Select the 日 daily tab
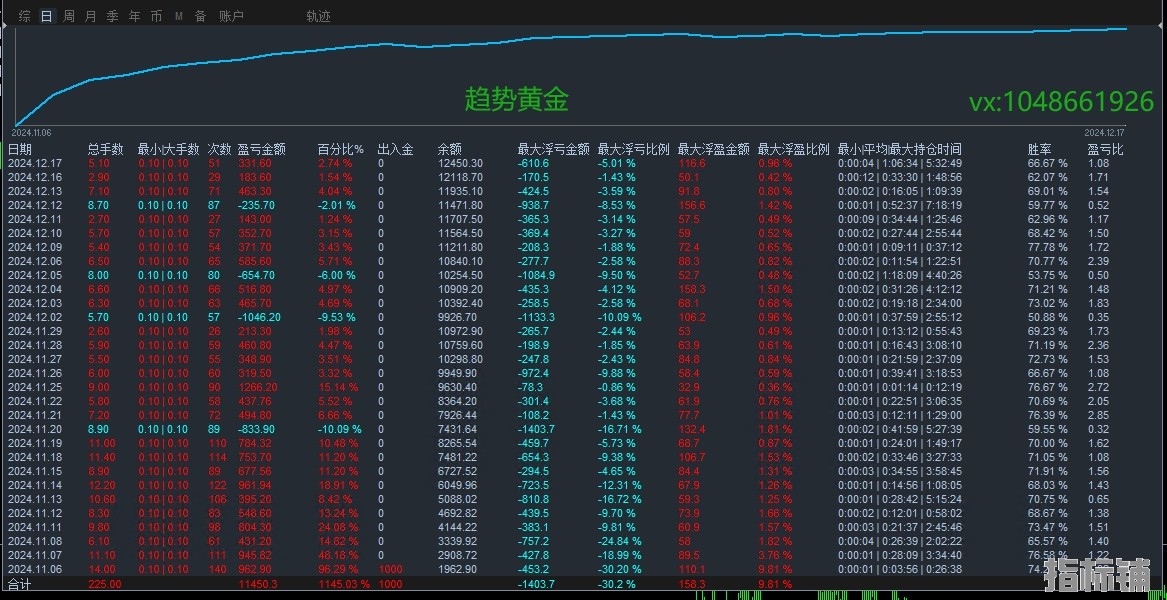 [x=47, y=16]
